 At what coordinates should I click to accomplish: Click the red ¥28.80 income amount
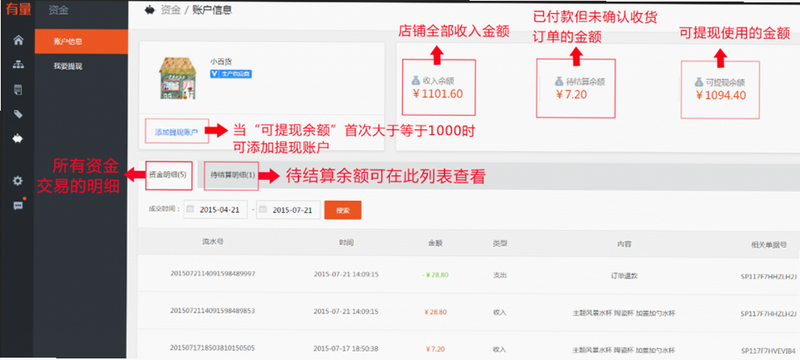tap(435, 312)
